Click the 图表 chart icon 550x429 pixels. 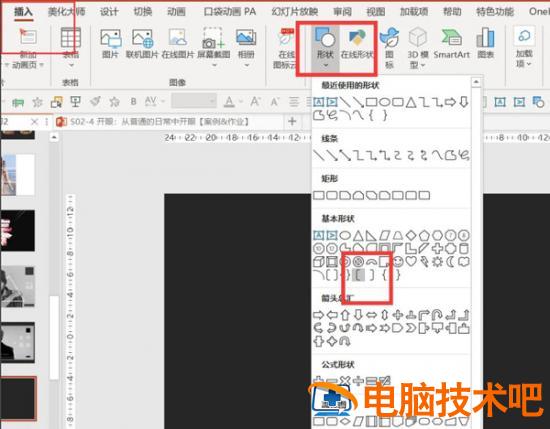pyautogui.click(x=486, y=44)
